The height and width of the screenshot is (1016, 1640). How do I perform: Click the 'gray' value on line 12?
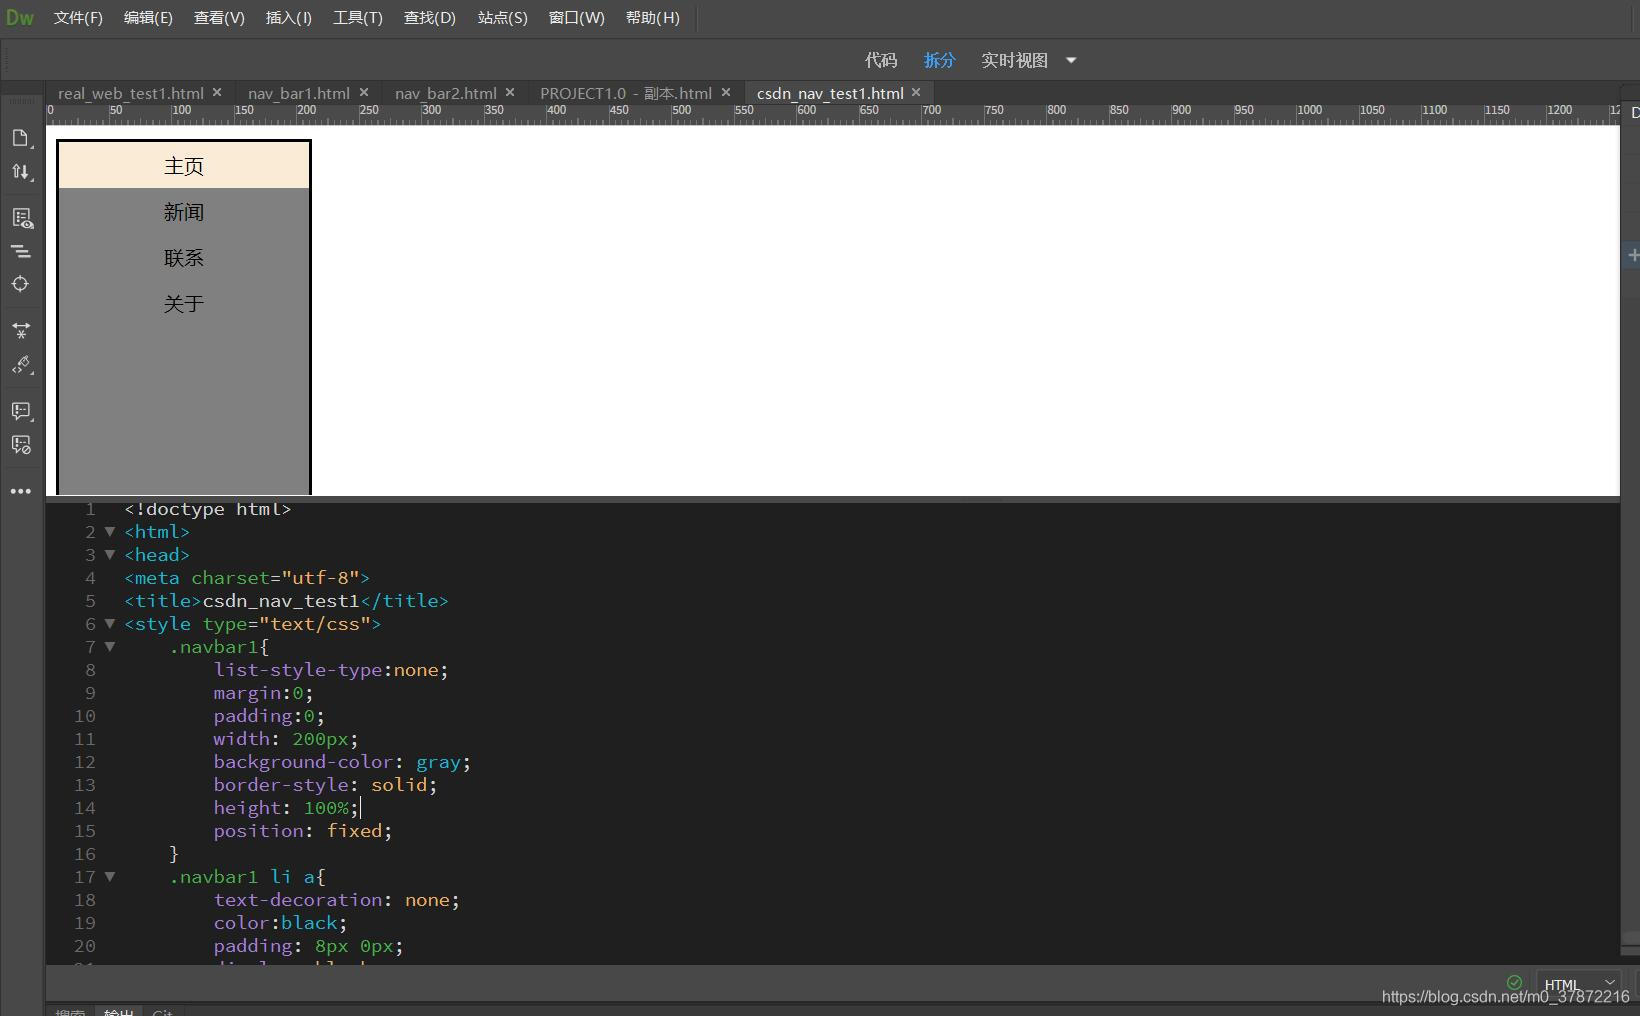438,762
